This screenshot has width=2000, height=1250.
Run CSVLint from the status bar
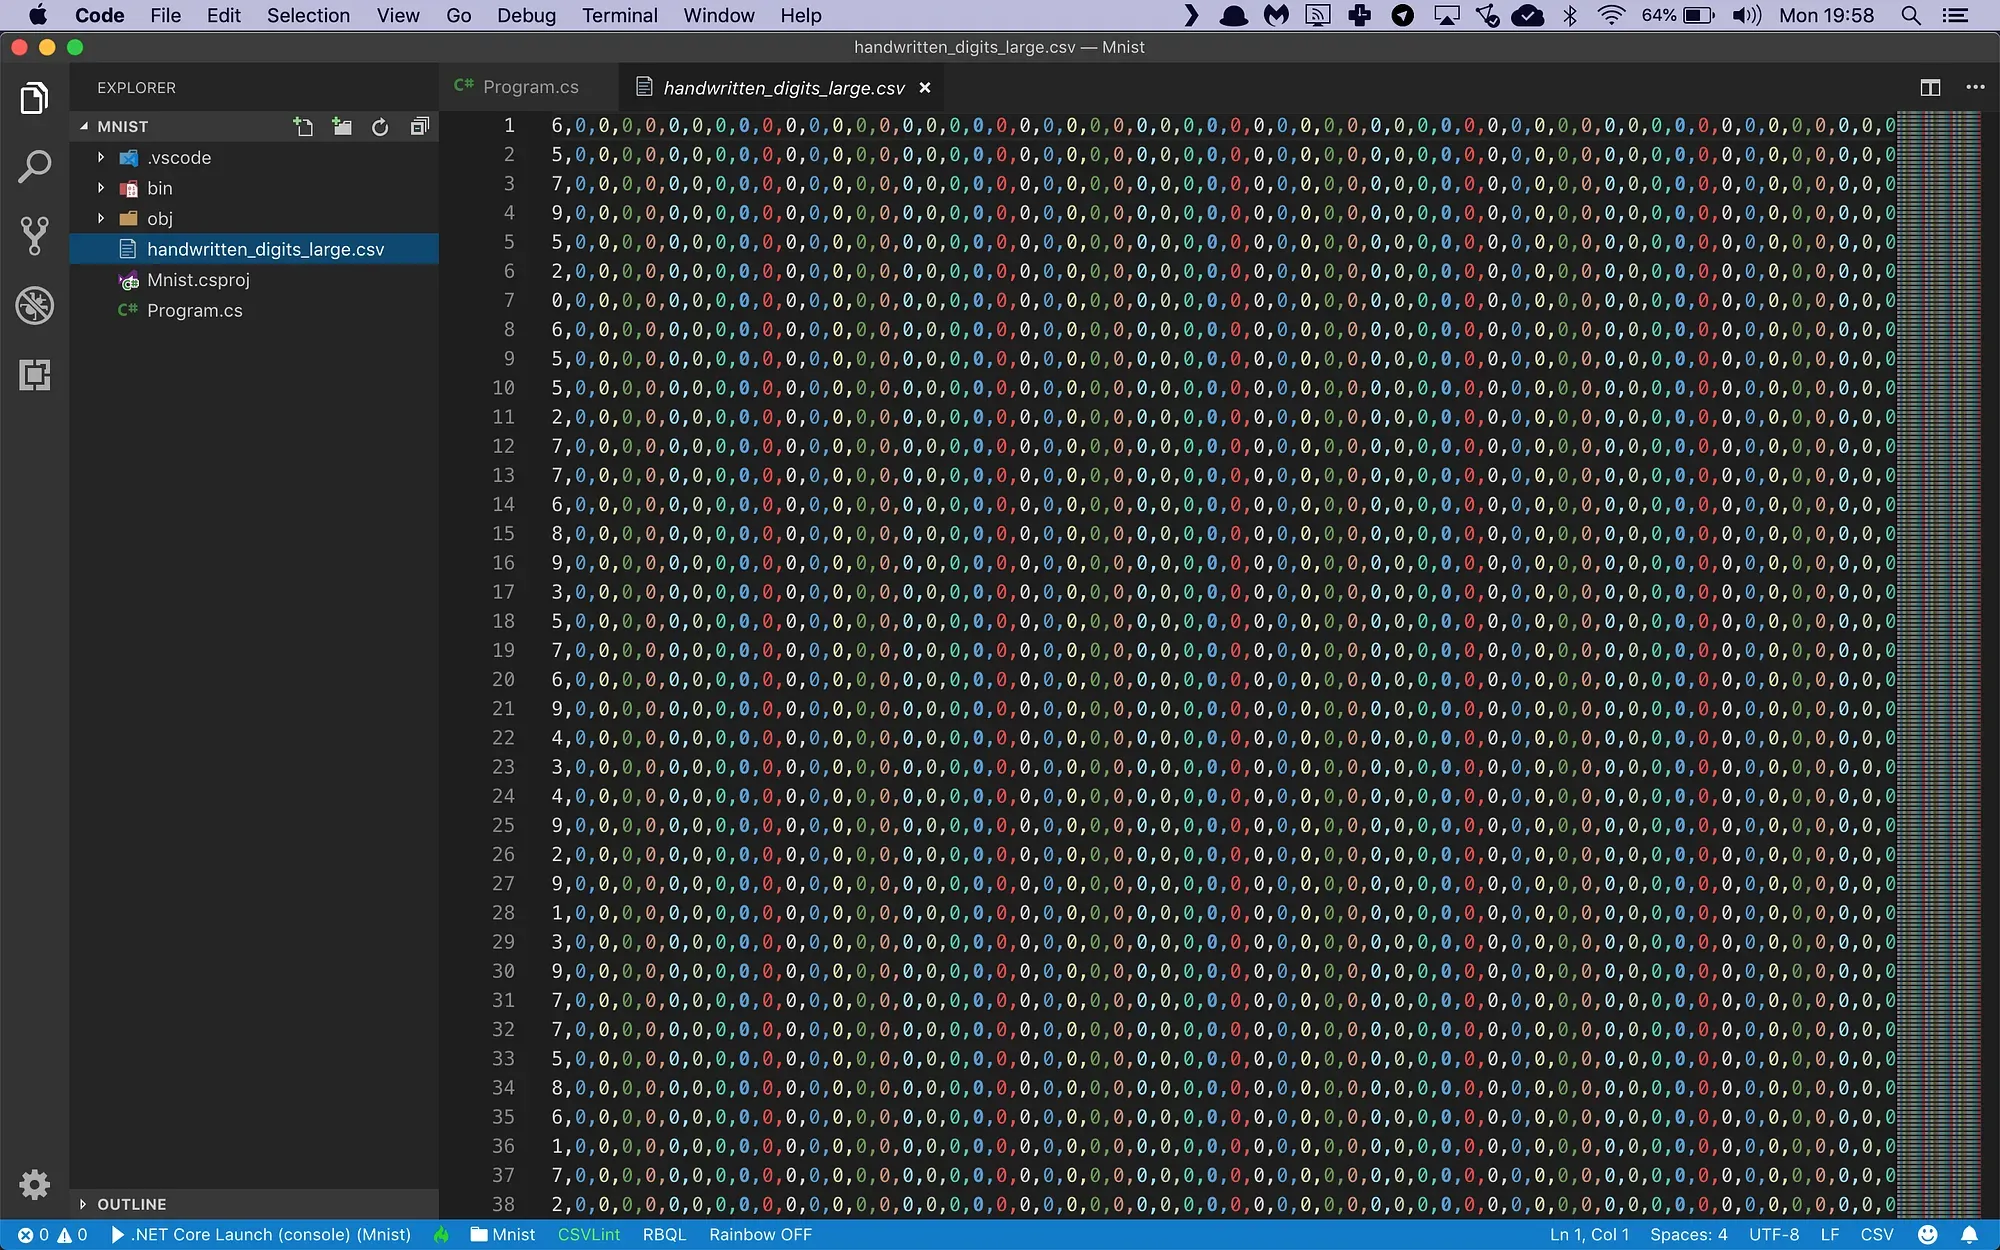[588, 1234]
